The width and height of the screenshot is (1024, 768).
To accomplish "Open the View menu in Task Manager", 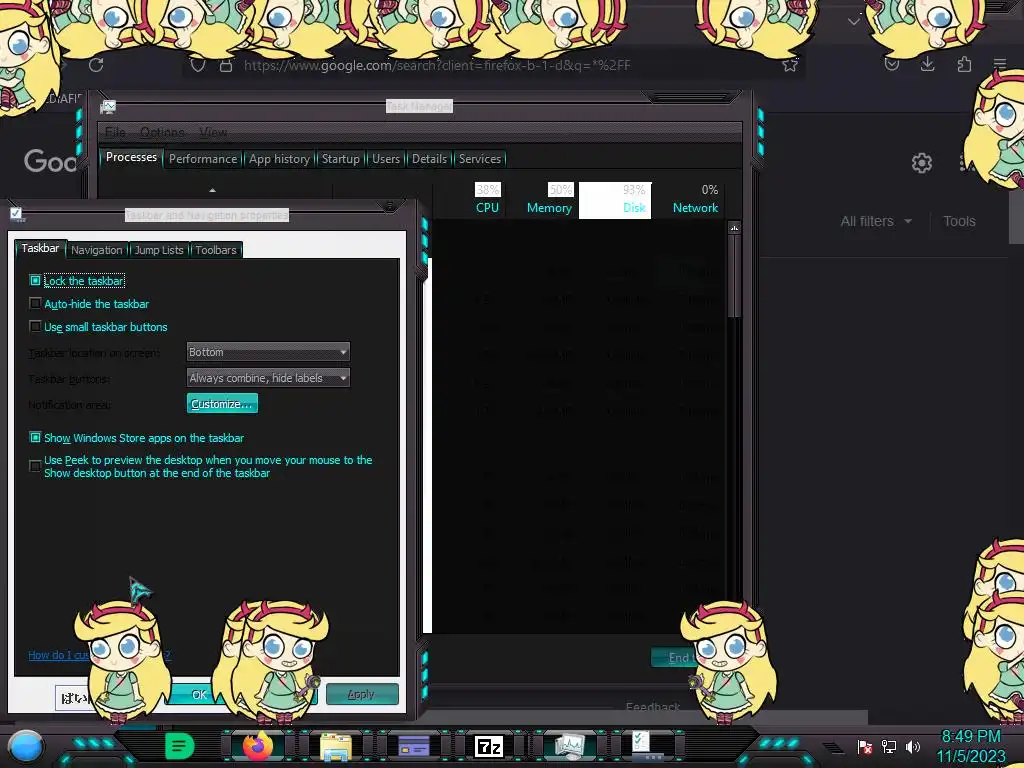I will (213, 133).
